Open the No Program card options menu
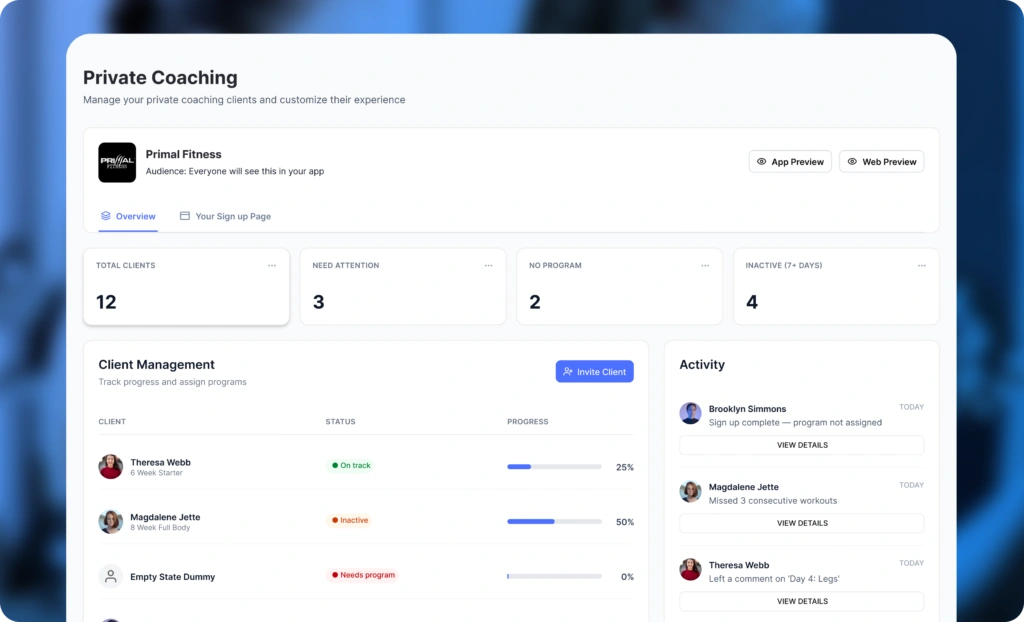Image resolution: width=1024 pixels, height=622 pixels. click(705, 265)
